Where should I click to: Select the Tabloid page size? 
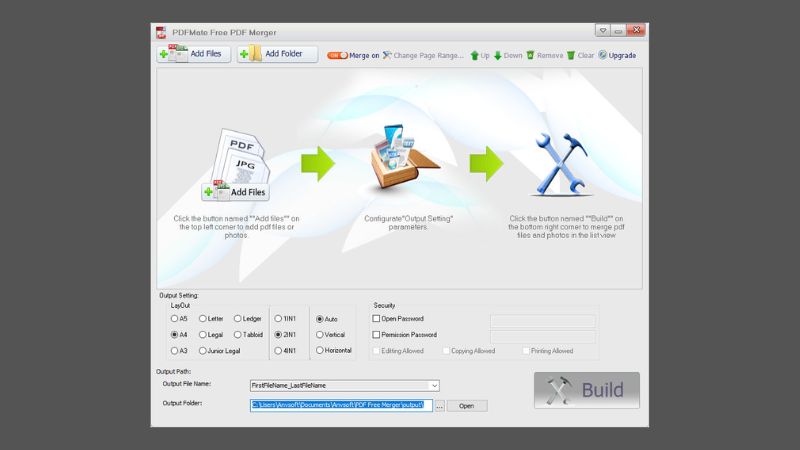coord(237,335)
